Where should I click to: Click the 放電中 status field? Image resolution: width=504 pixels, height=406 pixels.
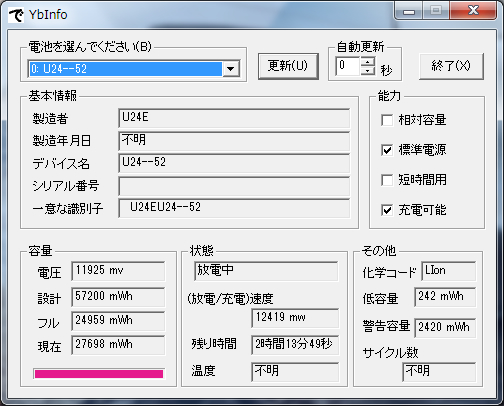266,271
